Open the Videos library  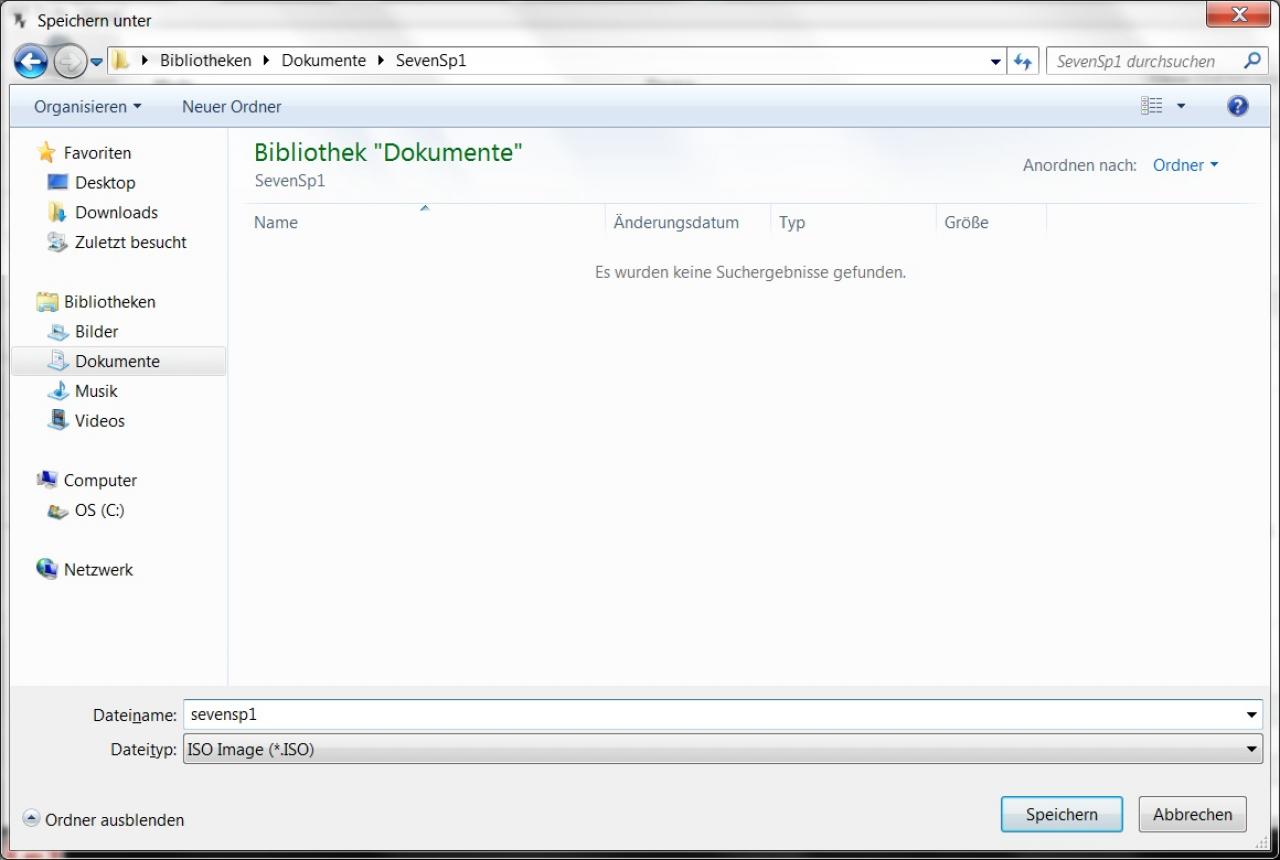pyautogui.click(x=100, y=421)
